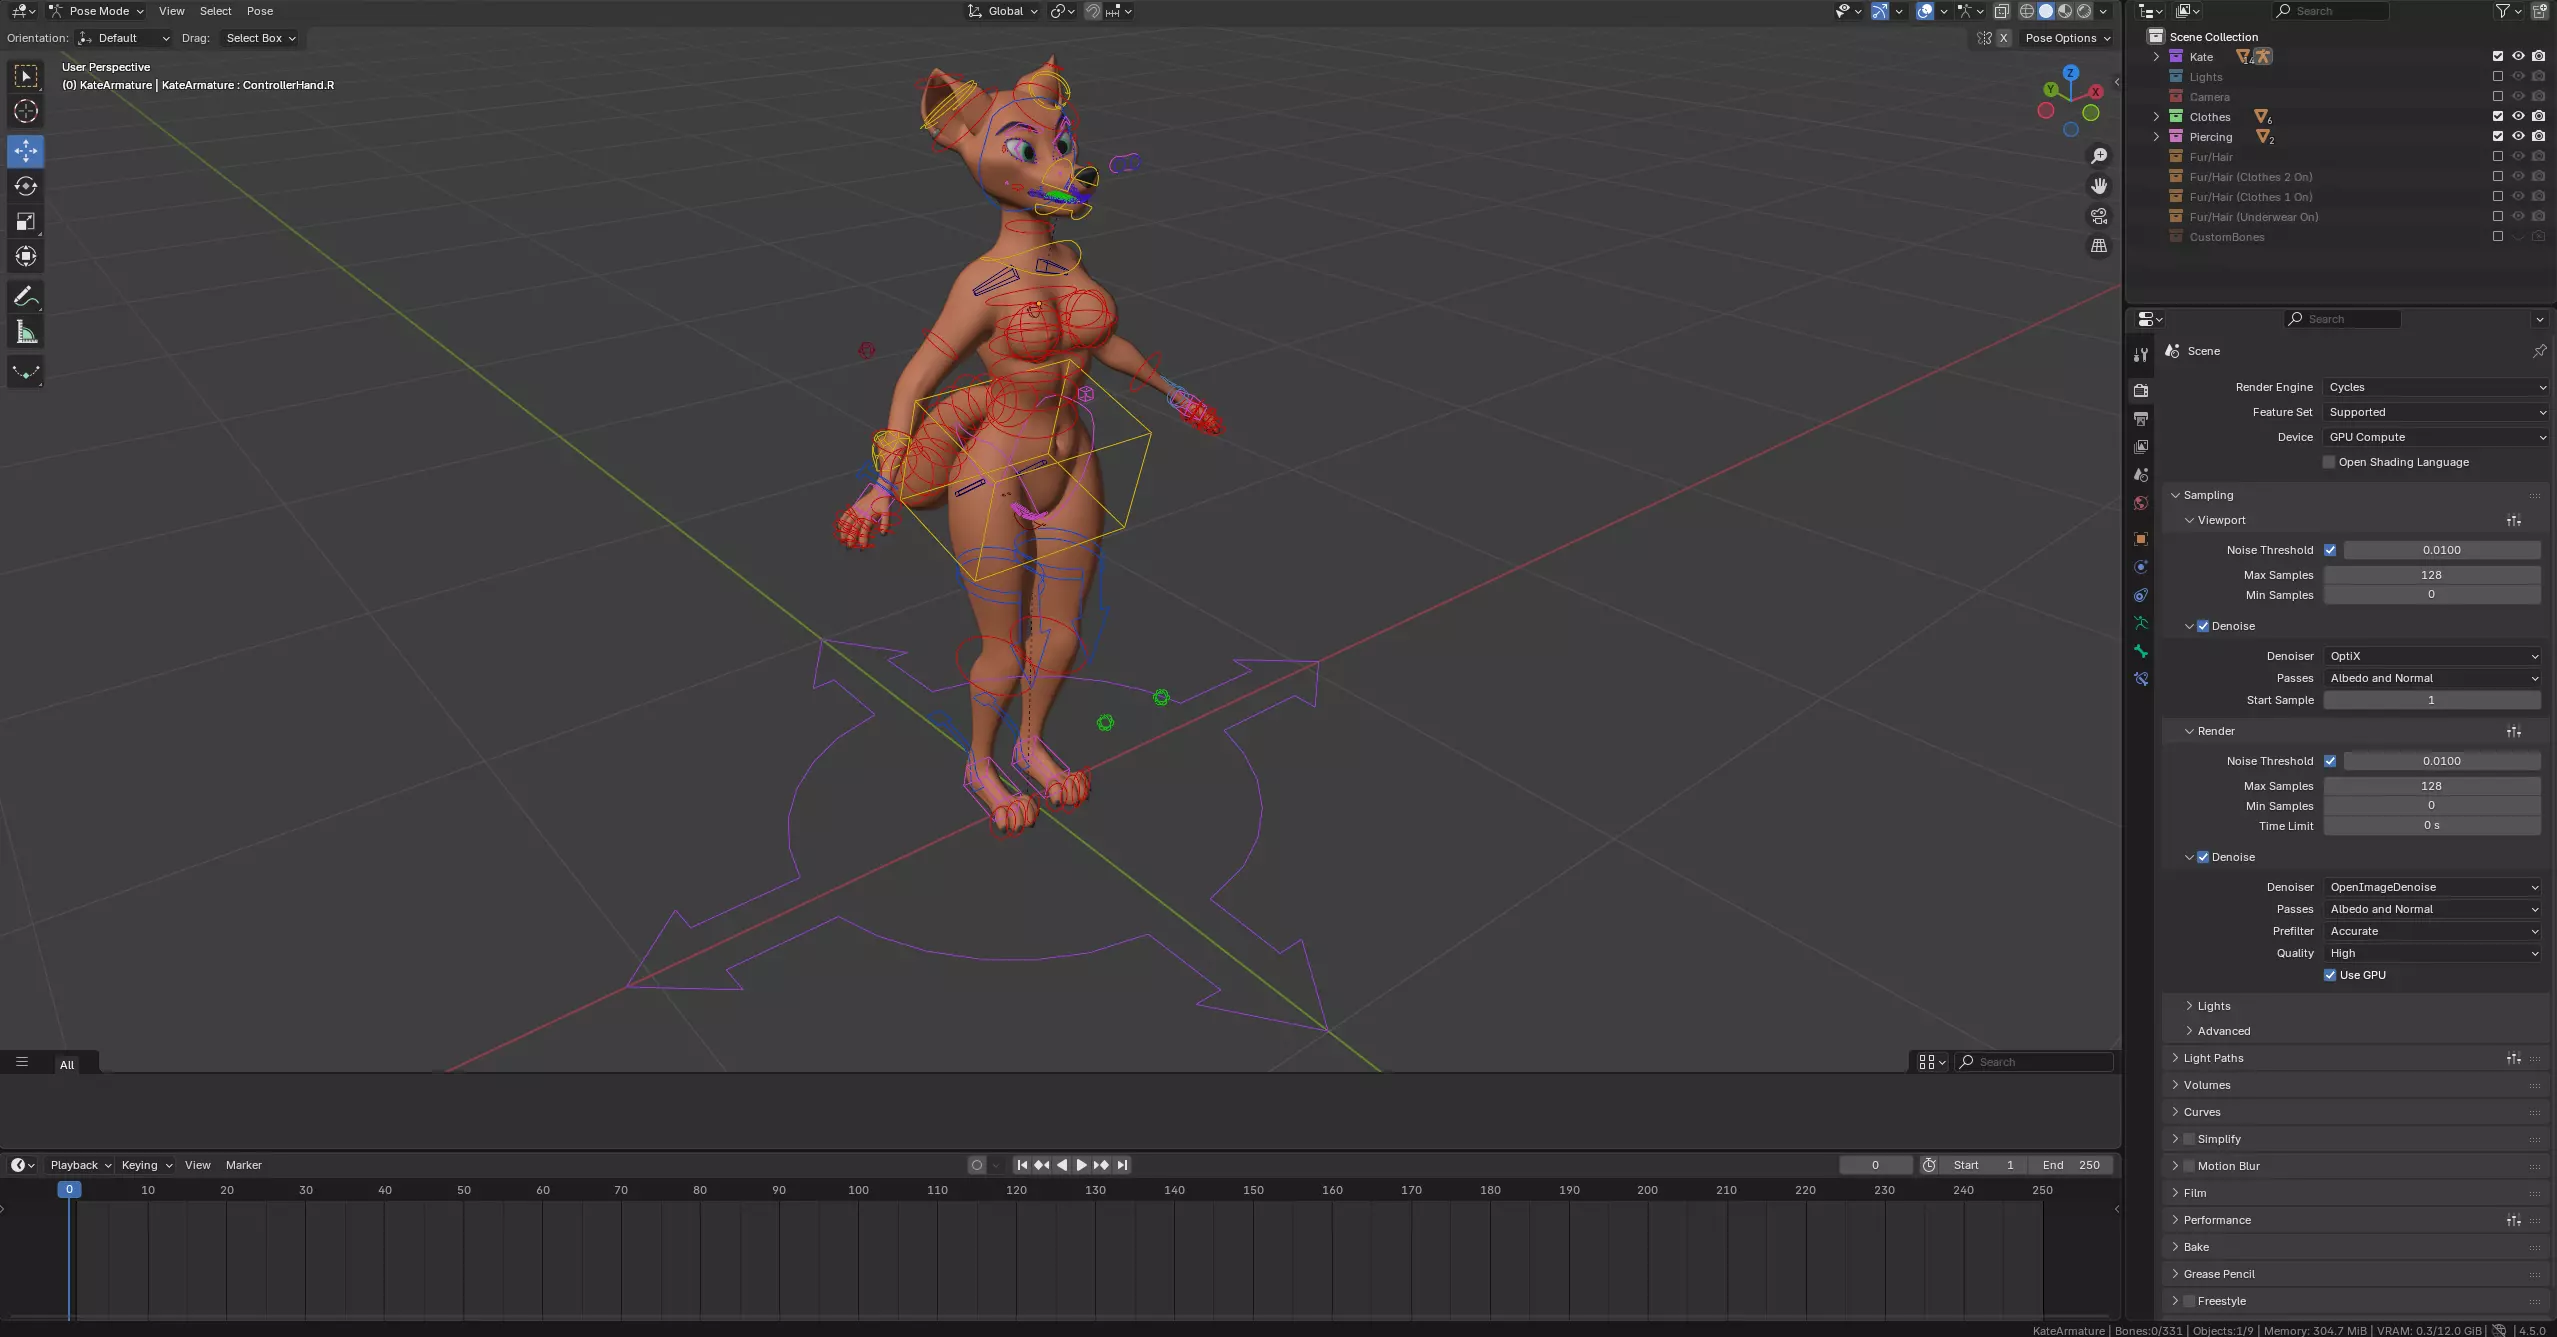Select the Annotate tool
The height and width of the screenshot is (1337, 2557).
click(x=26, y=297)
